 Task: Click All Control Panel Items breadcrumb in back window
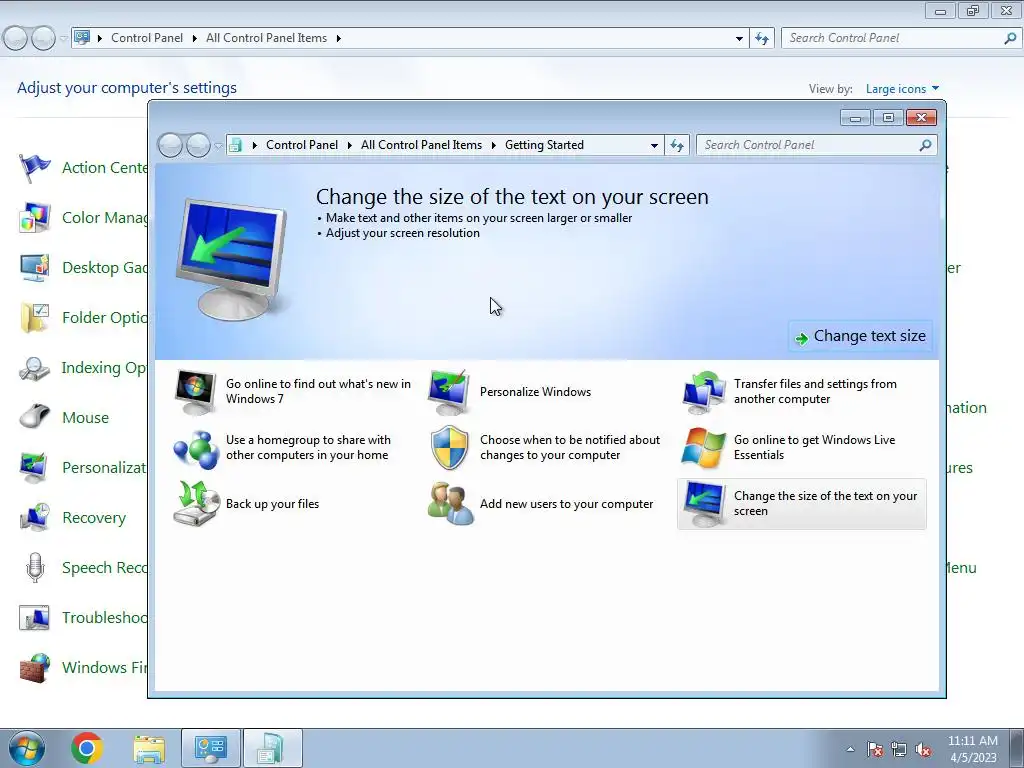266,38
